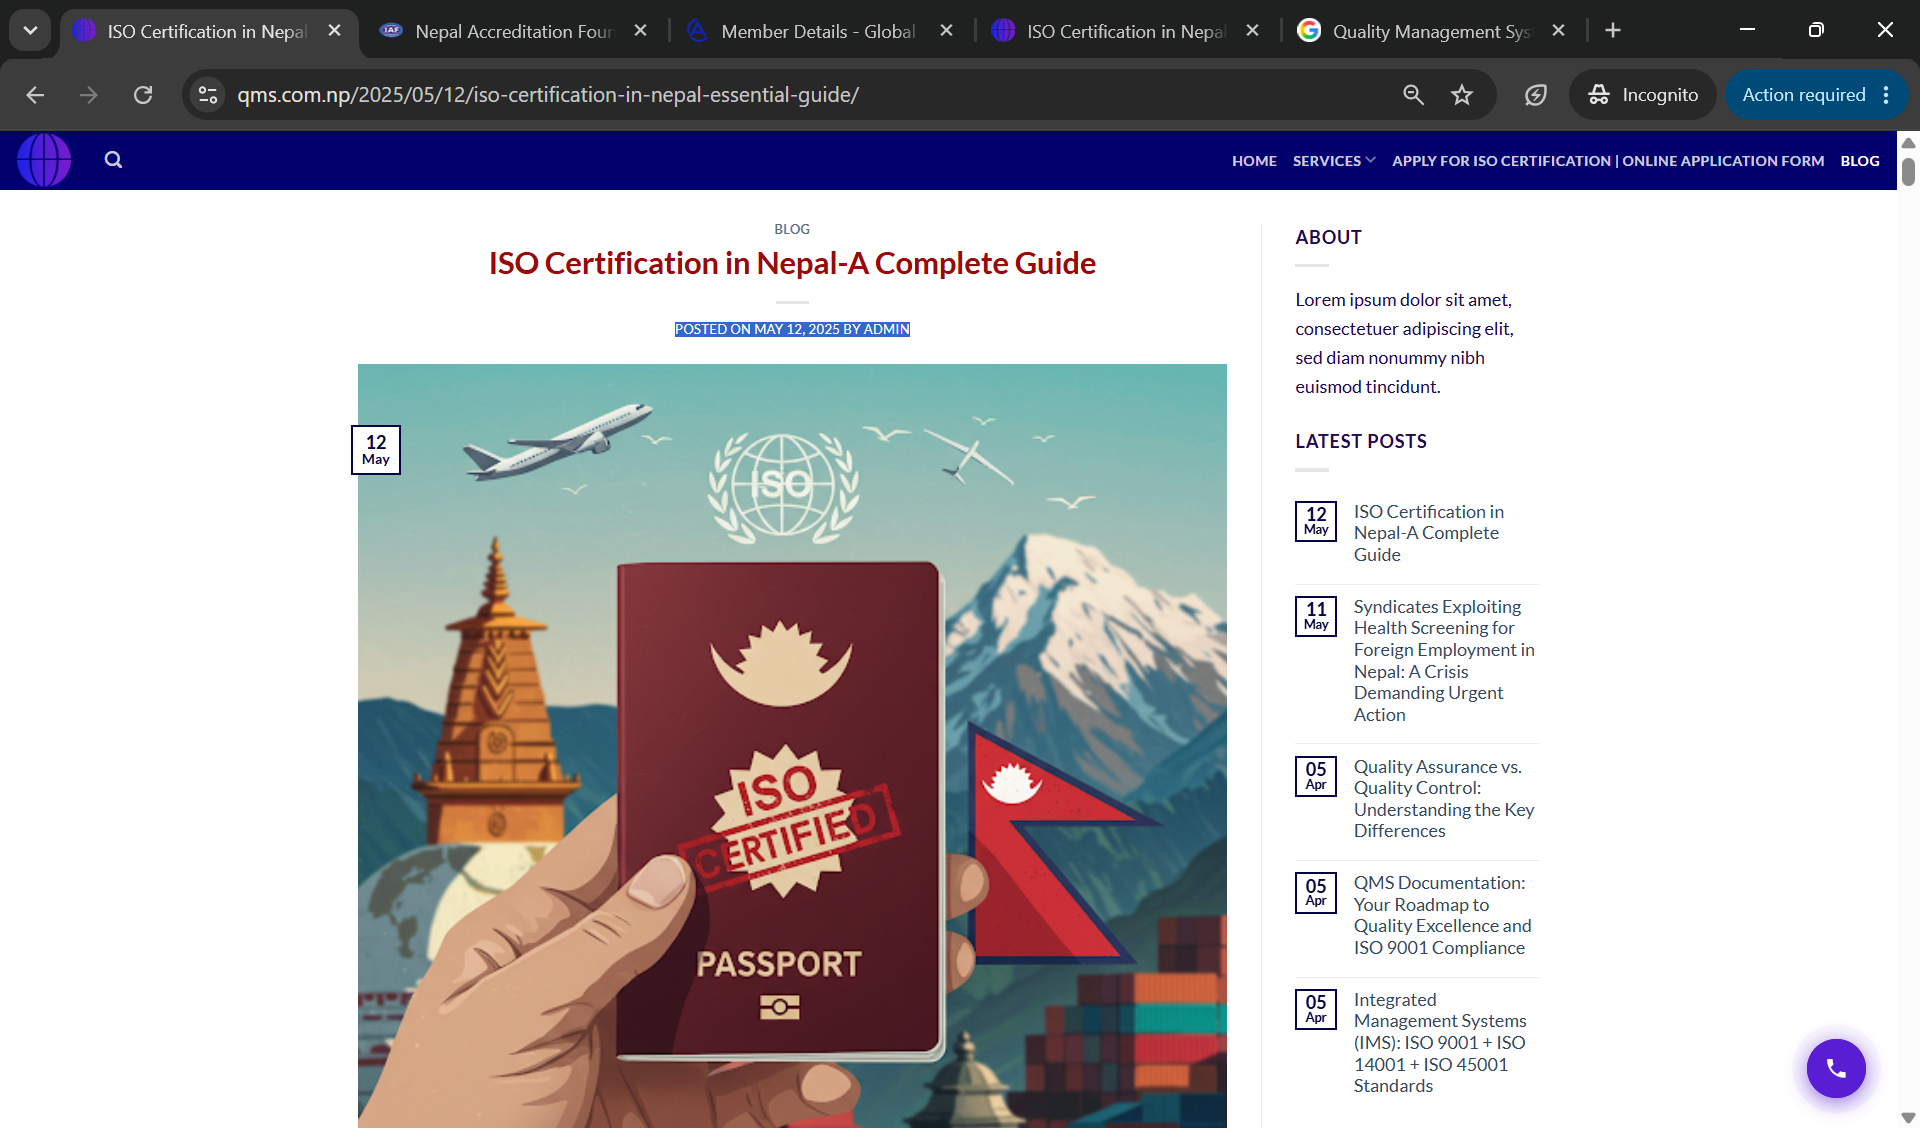Click the ABOUT sidebar heading
This screenshot has width=1920, height=1128.
coord(1328,237)
